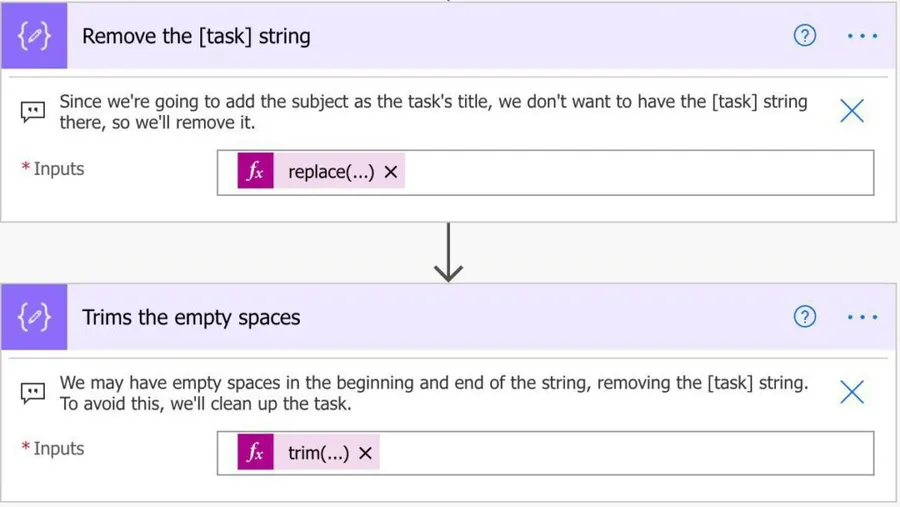Click the fx icon on the replace expression
The height and width of the screenshot is (507, 900).
click(255, 172)
